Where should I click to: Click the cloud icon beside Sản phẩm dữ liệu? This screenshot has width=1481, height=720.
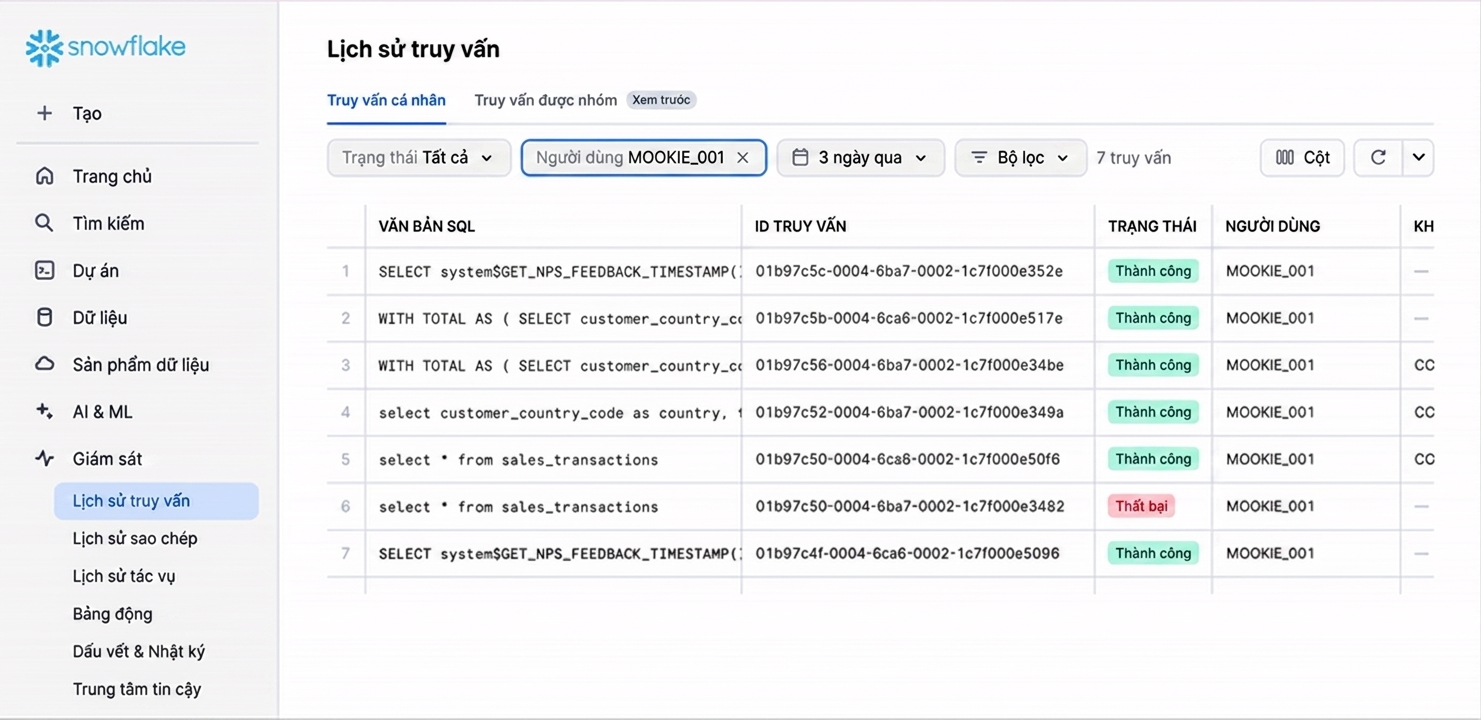click(44, 364)
